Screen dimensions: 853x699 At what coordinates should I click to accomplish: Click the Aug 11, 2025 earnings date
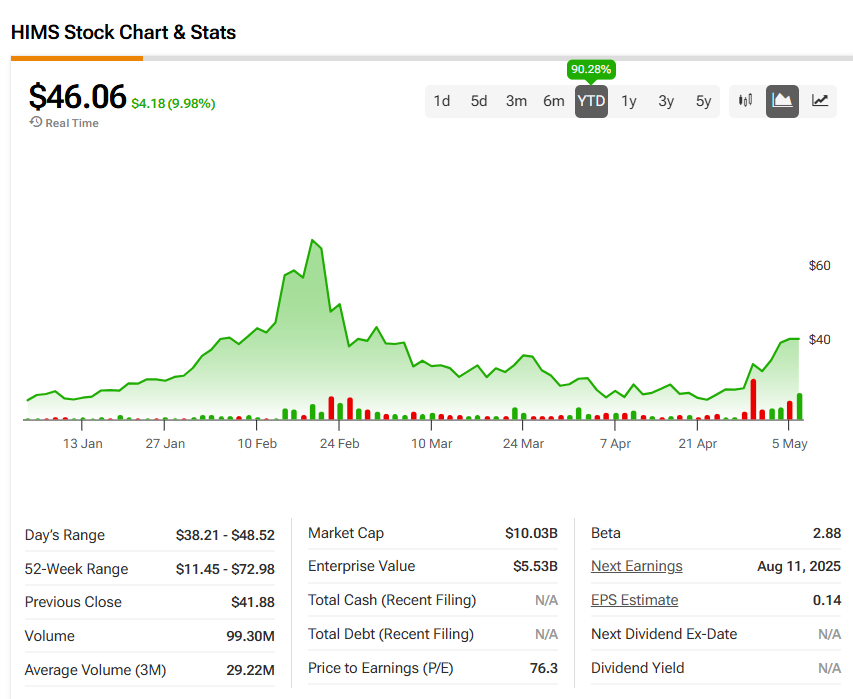tap(799, 566)
